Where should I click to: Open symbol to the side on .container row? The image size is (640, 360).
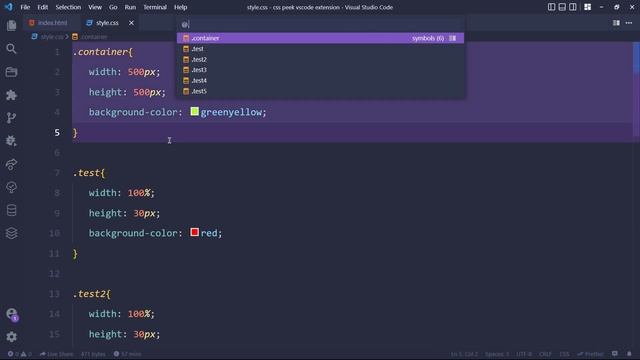click(452, 38)
